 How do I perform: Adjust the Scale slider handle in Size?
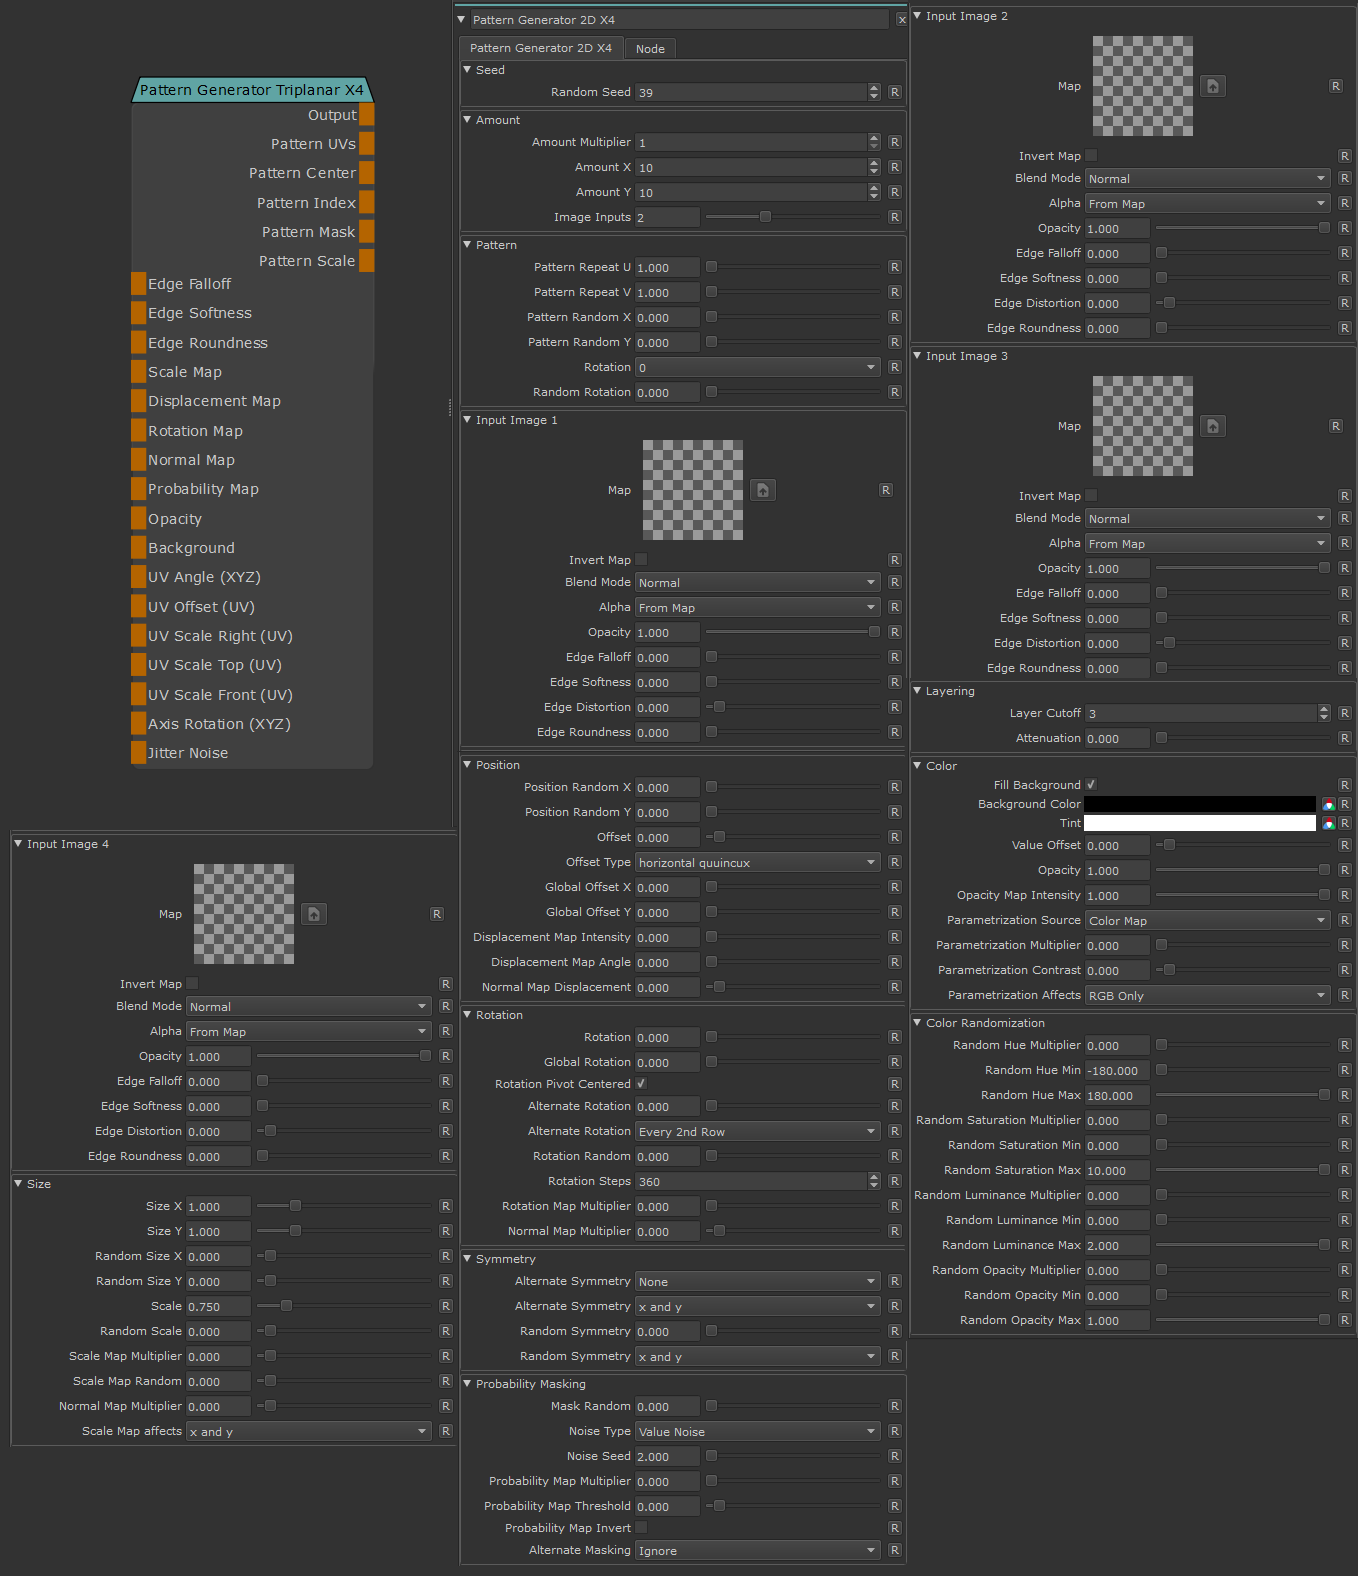pyautogui.click(x=286, y=1306)
